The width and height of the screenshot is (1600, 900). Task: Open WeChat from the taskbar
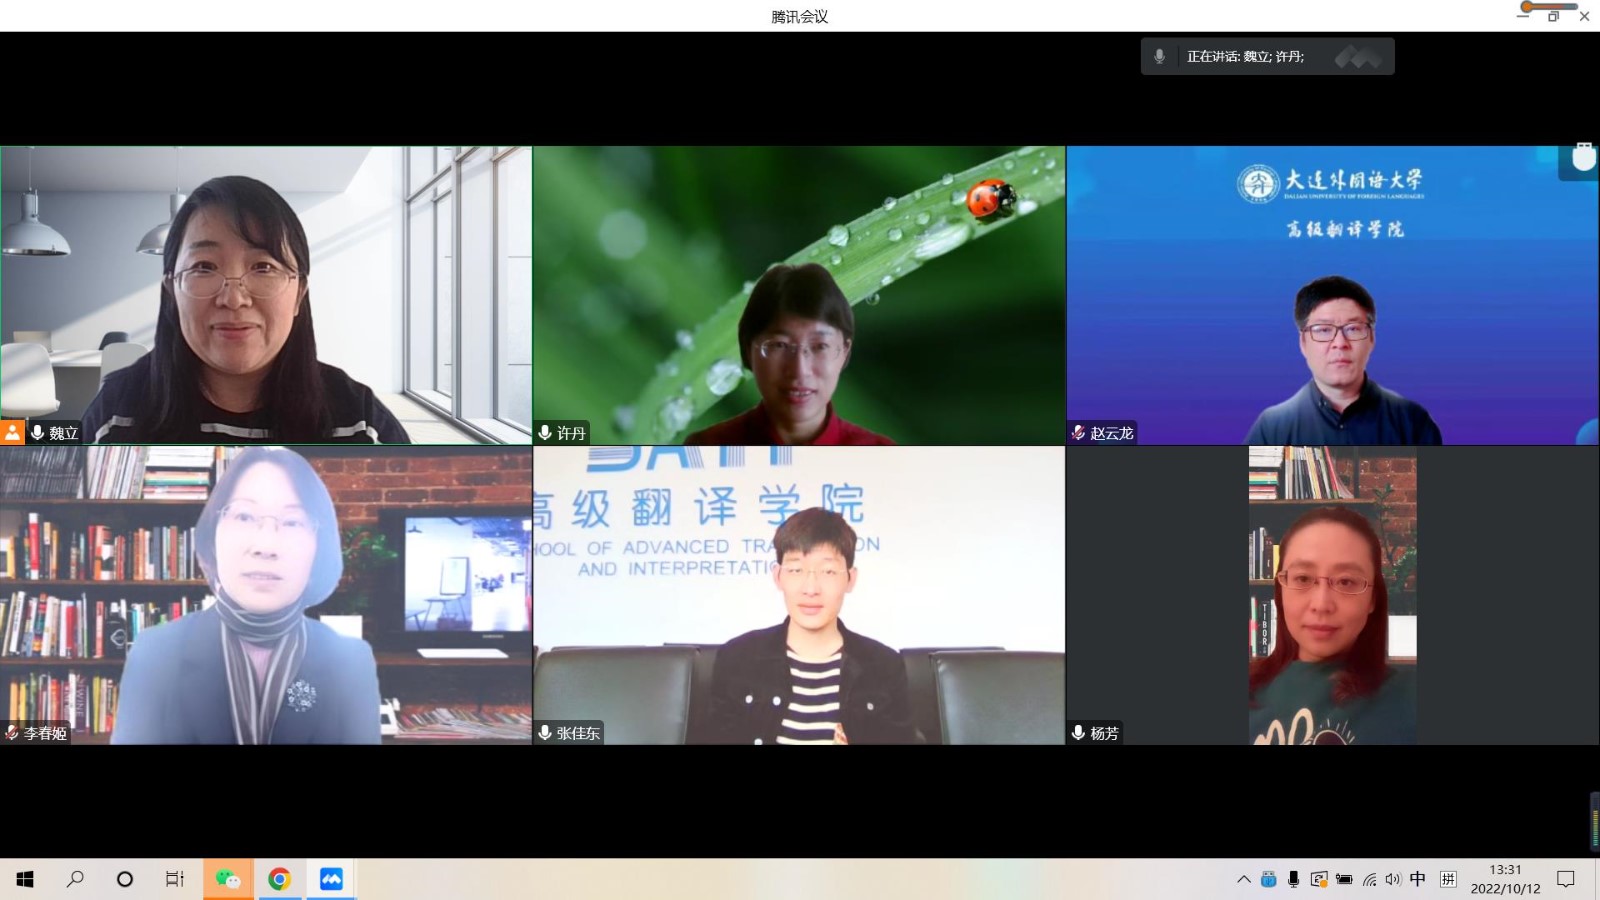pos(228,879)
